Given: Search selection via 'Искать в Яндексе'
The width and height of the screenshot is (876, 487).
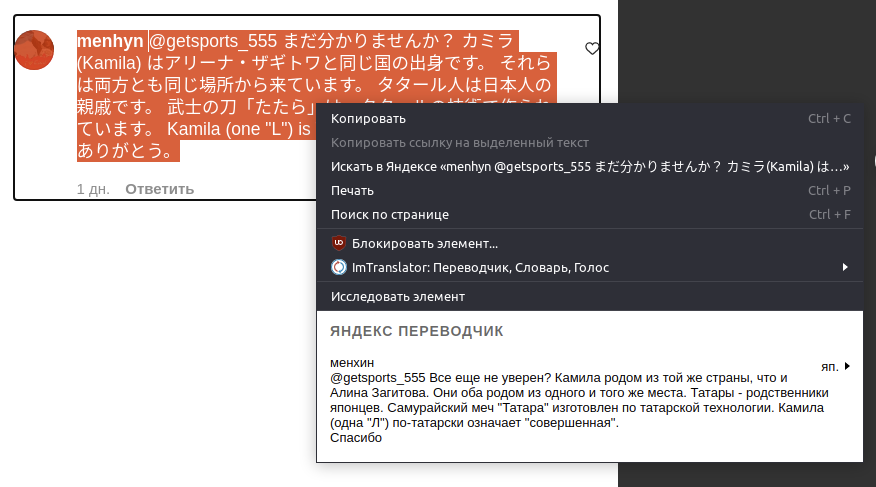Looking at the screenshot, I should click(589, 167).
